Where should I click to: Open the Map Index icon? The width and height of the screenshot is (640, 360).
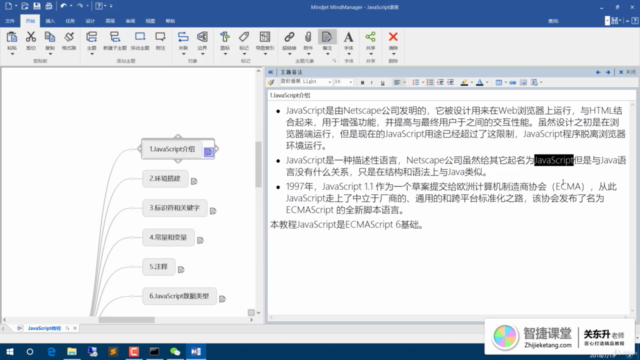[x=265, y=37]
